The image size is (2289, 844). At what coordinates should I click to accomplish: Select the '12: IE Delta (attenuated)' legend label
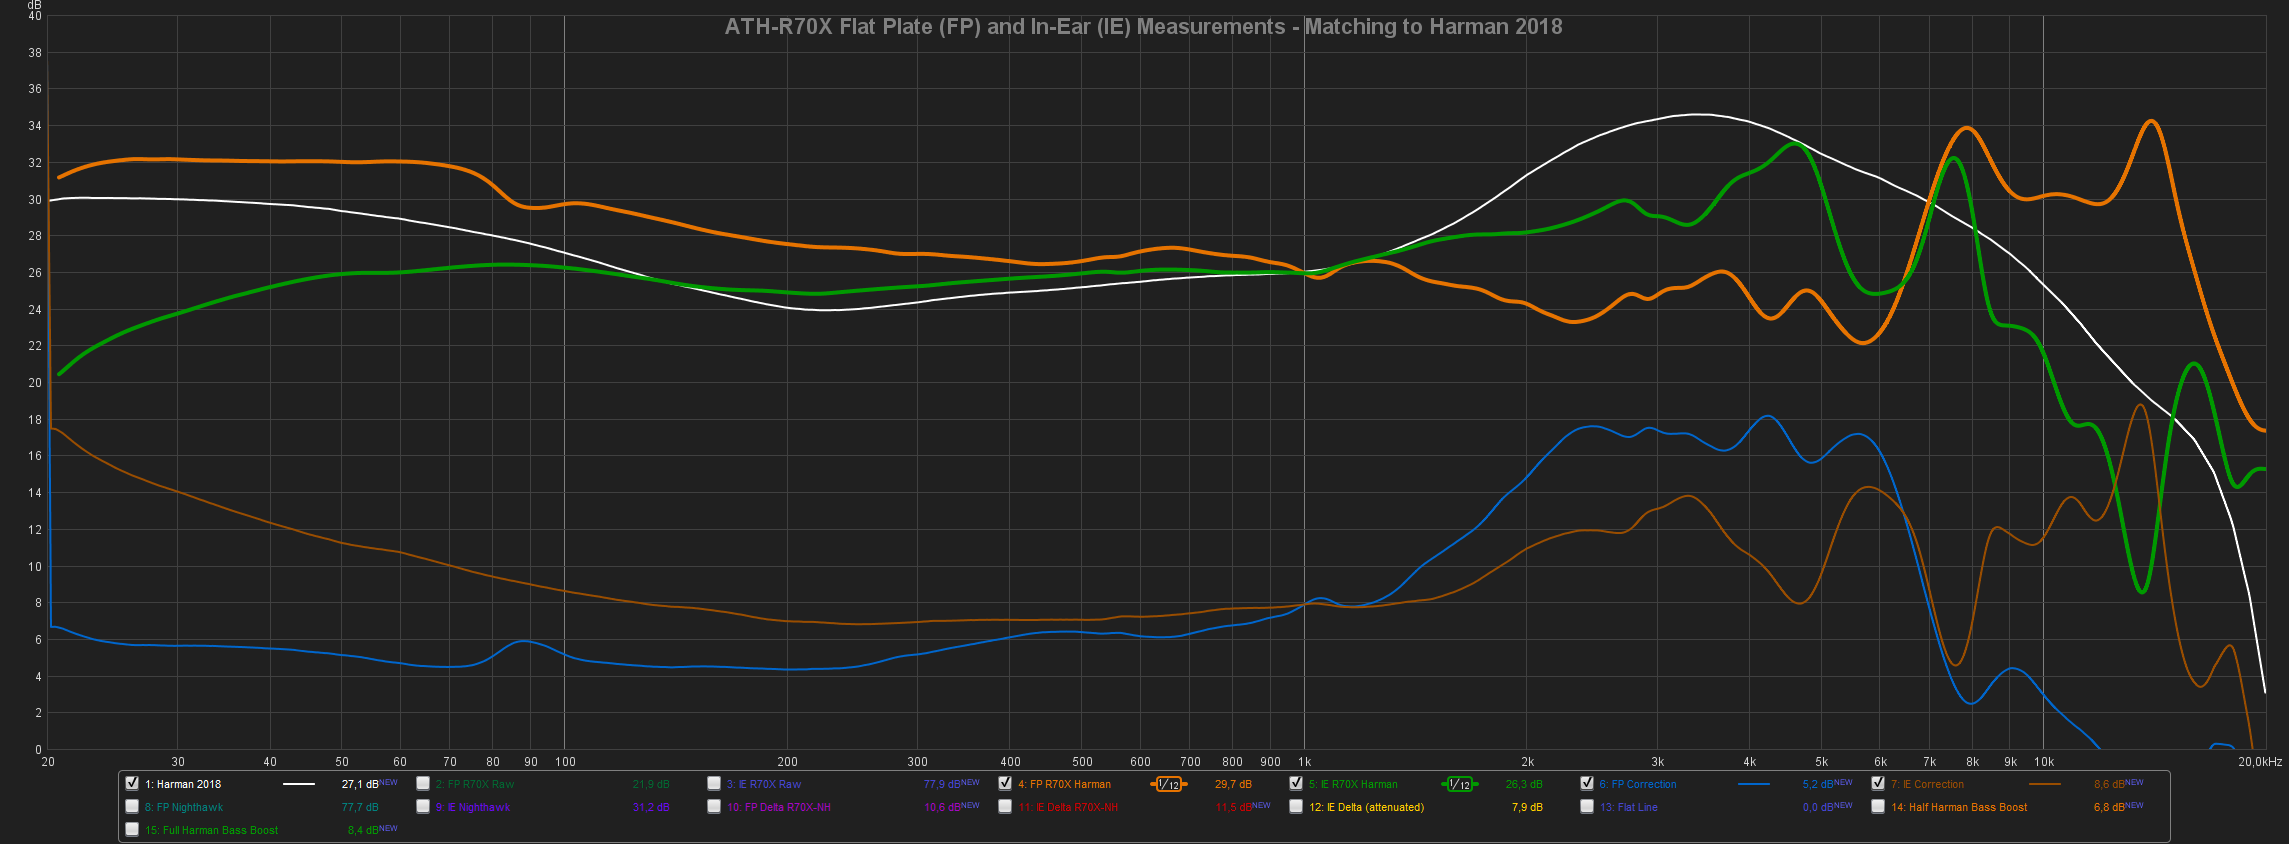tap(1367, 807)
